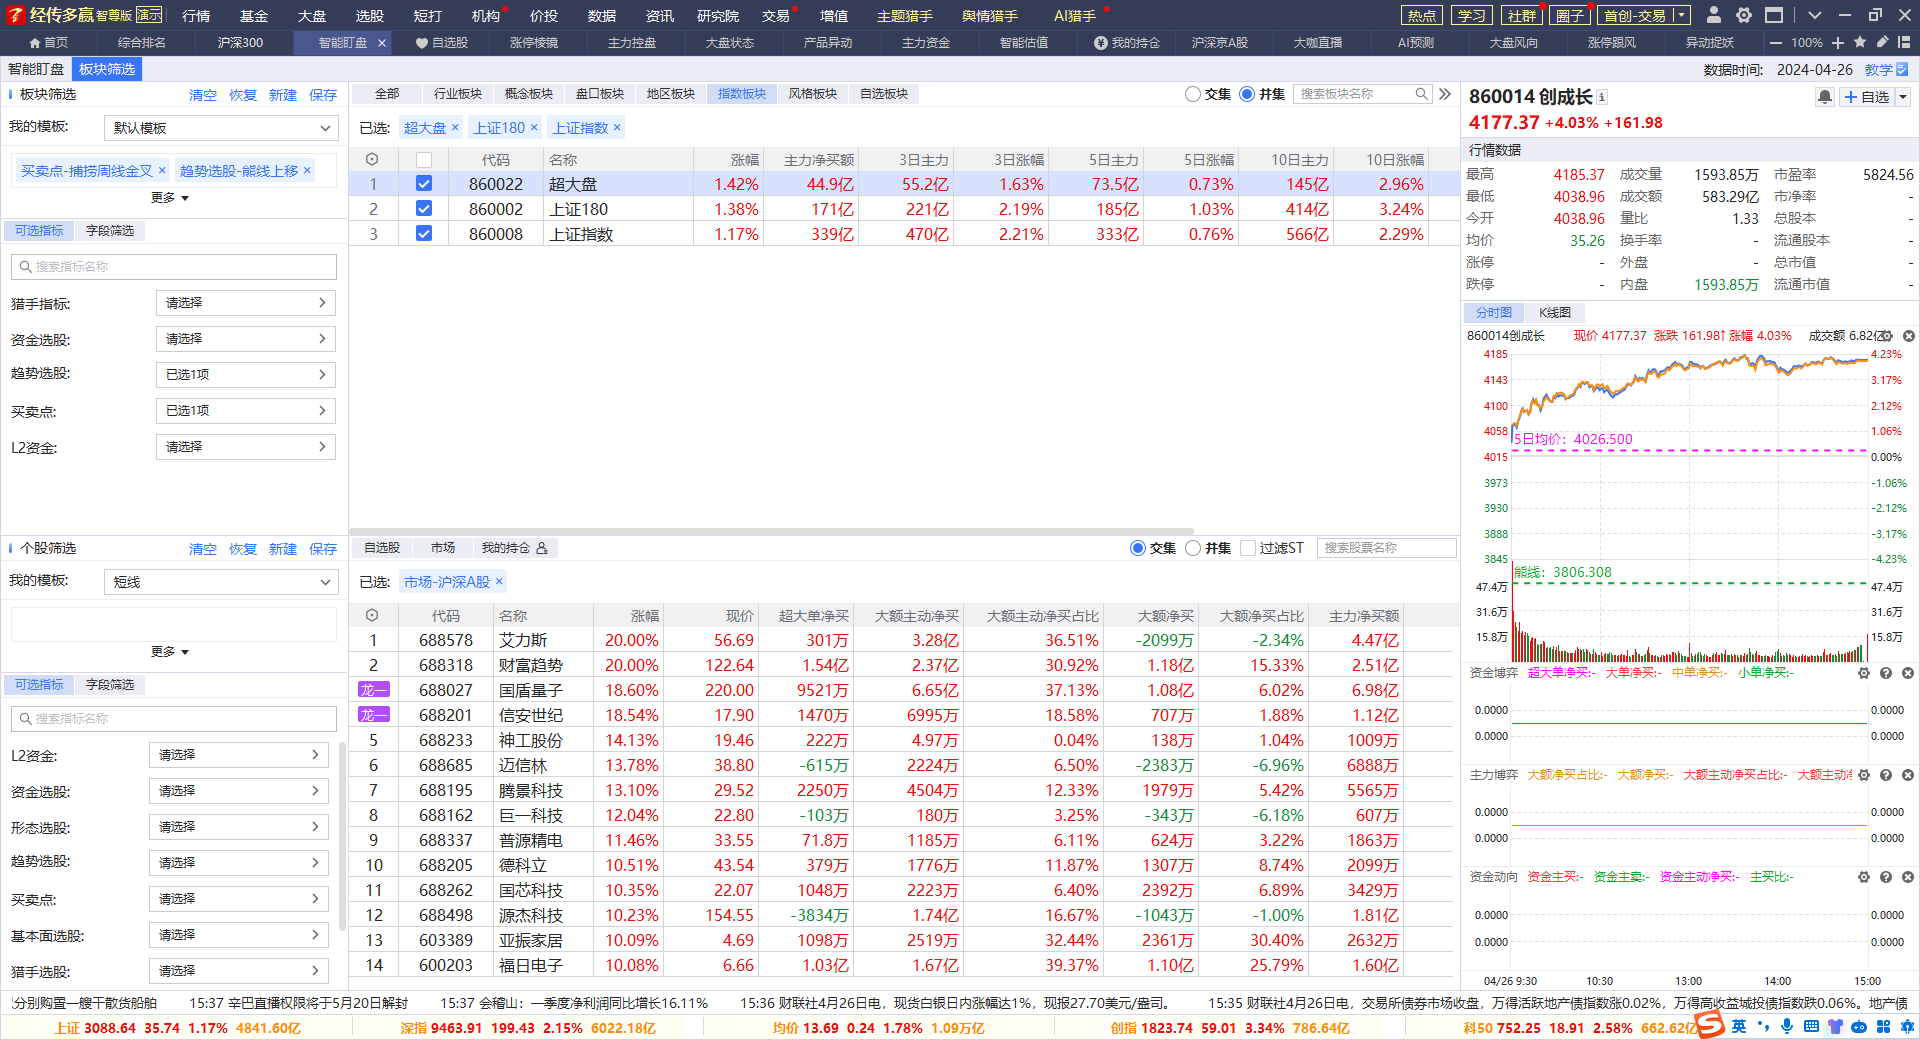1920x1040 pixels.
Task: Expand the 趋势选股 已选1项 selector
Action: [245, 375]
